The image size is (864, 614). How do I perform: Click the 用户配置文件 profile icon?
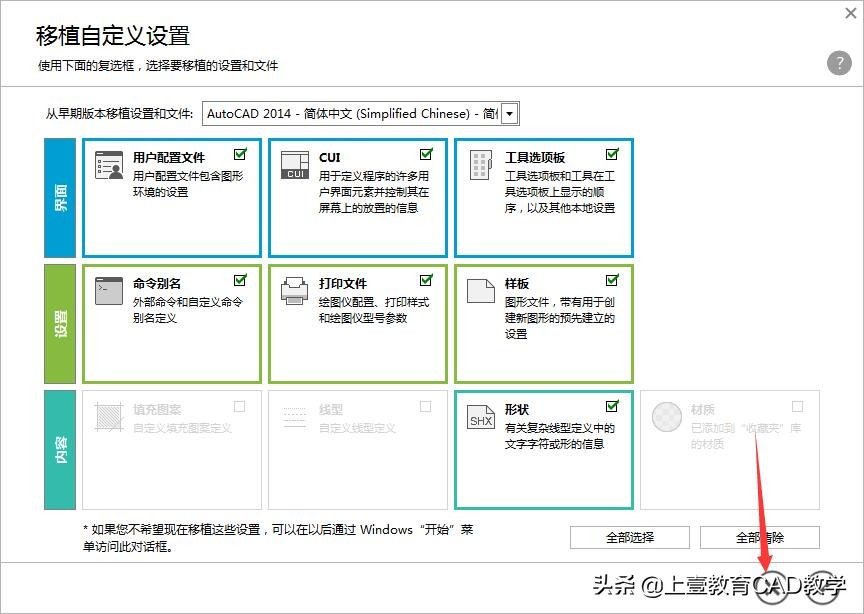tap(110, 166)
